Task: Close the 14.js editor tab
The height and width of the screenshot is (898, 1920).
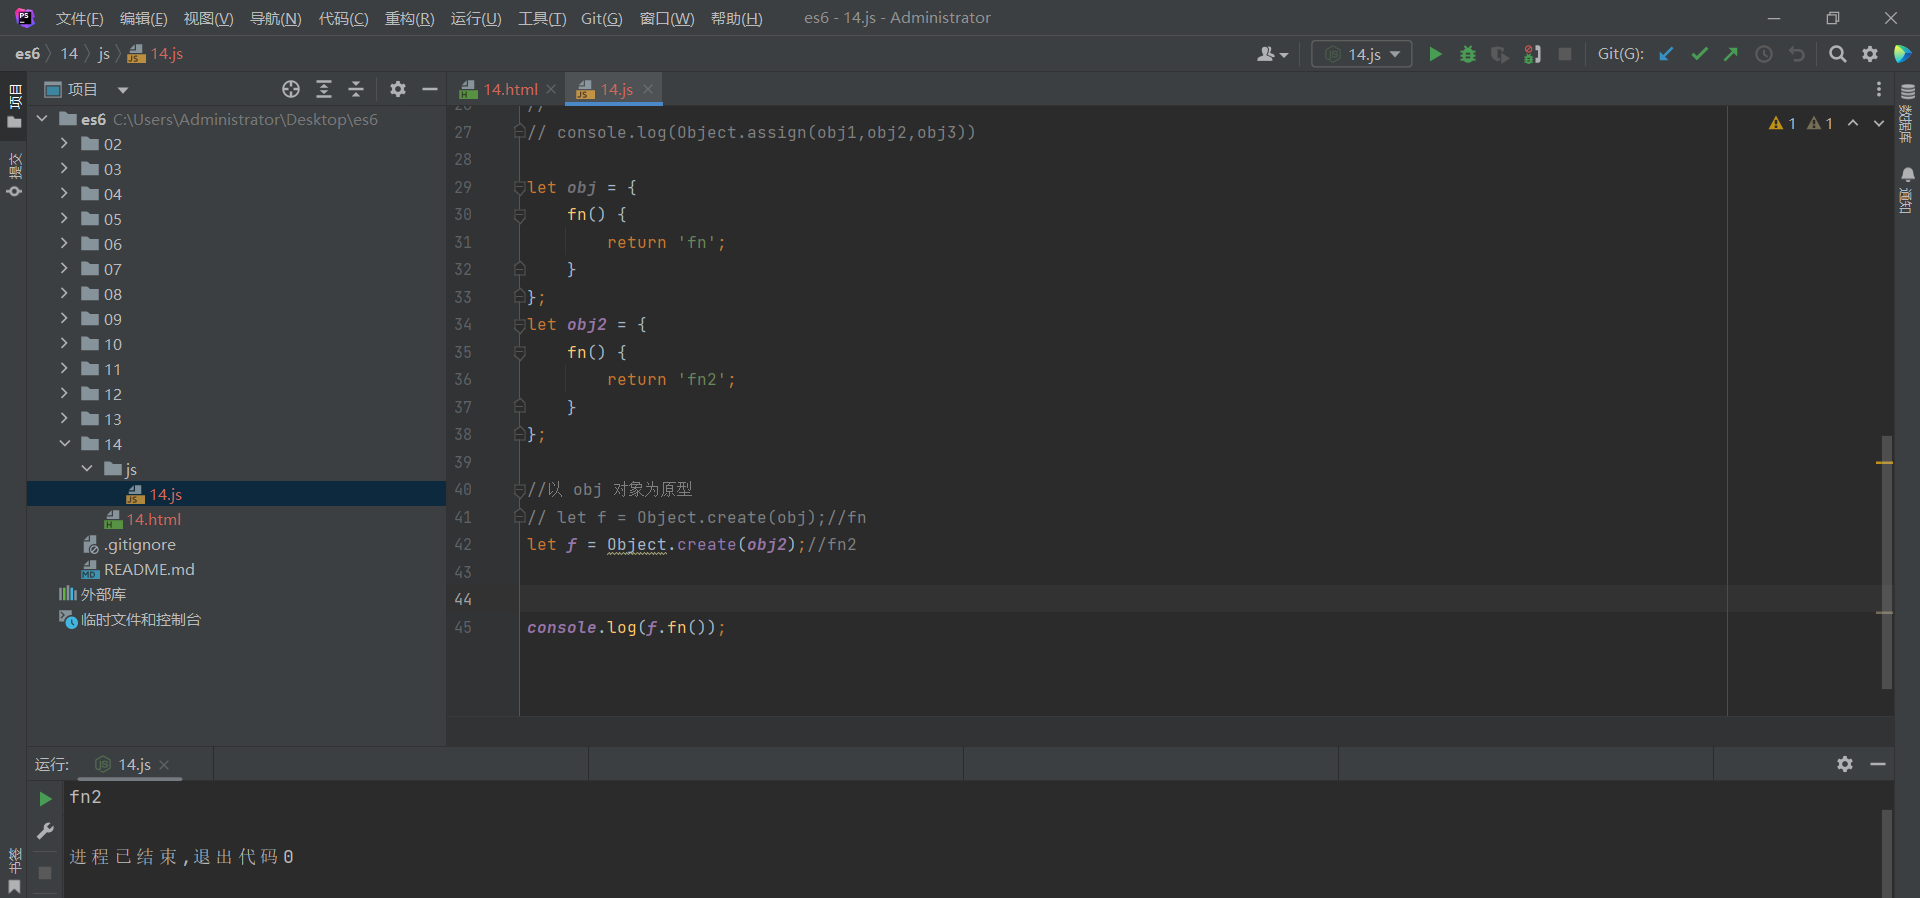Action: coord(648,89)
